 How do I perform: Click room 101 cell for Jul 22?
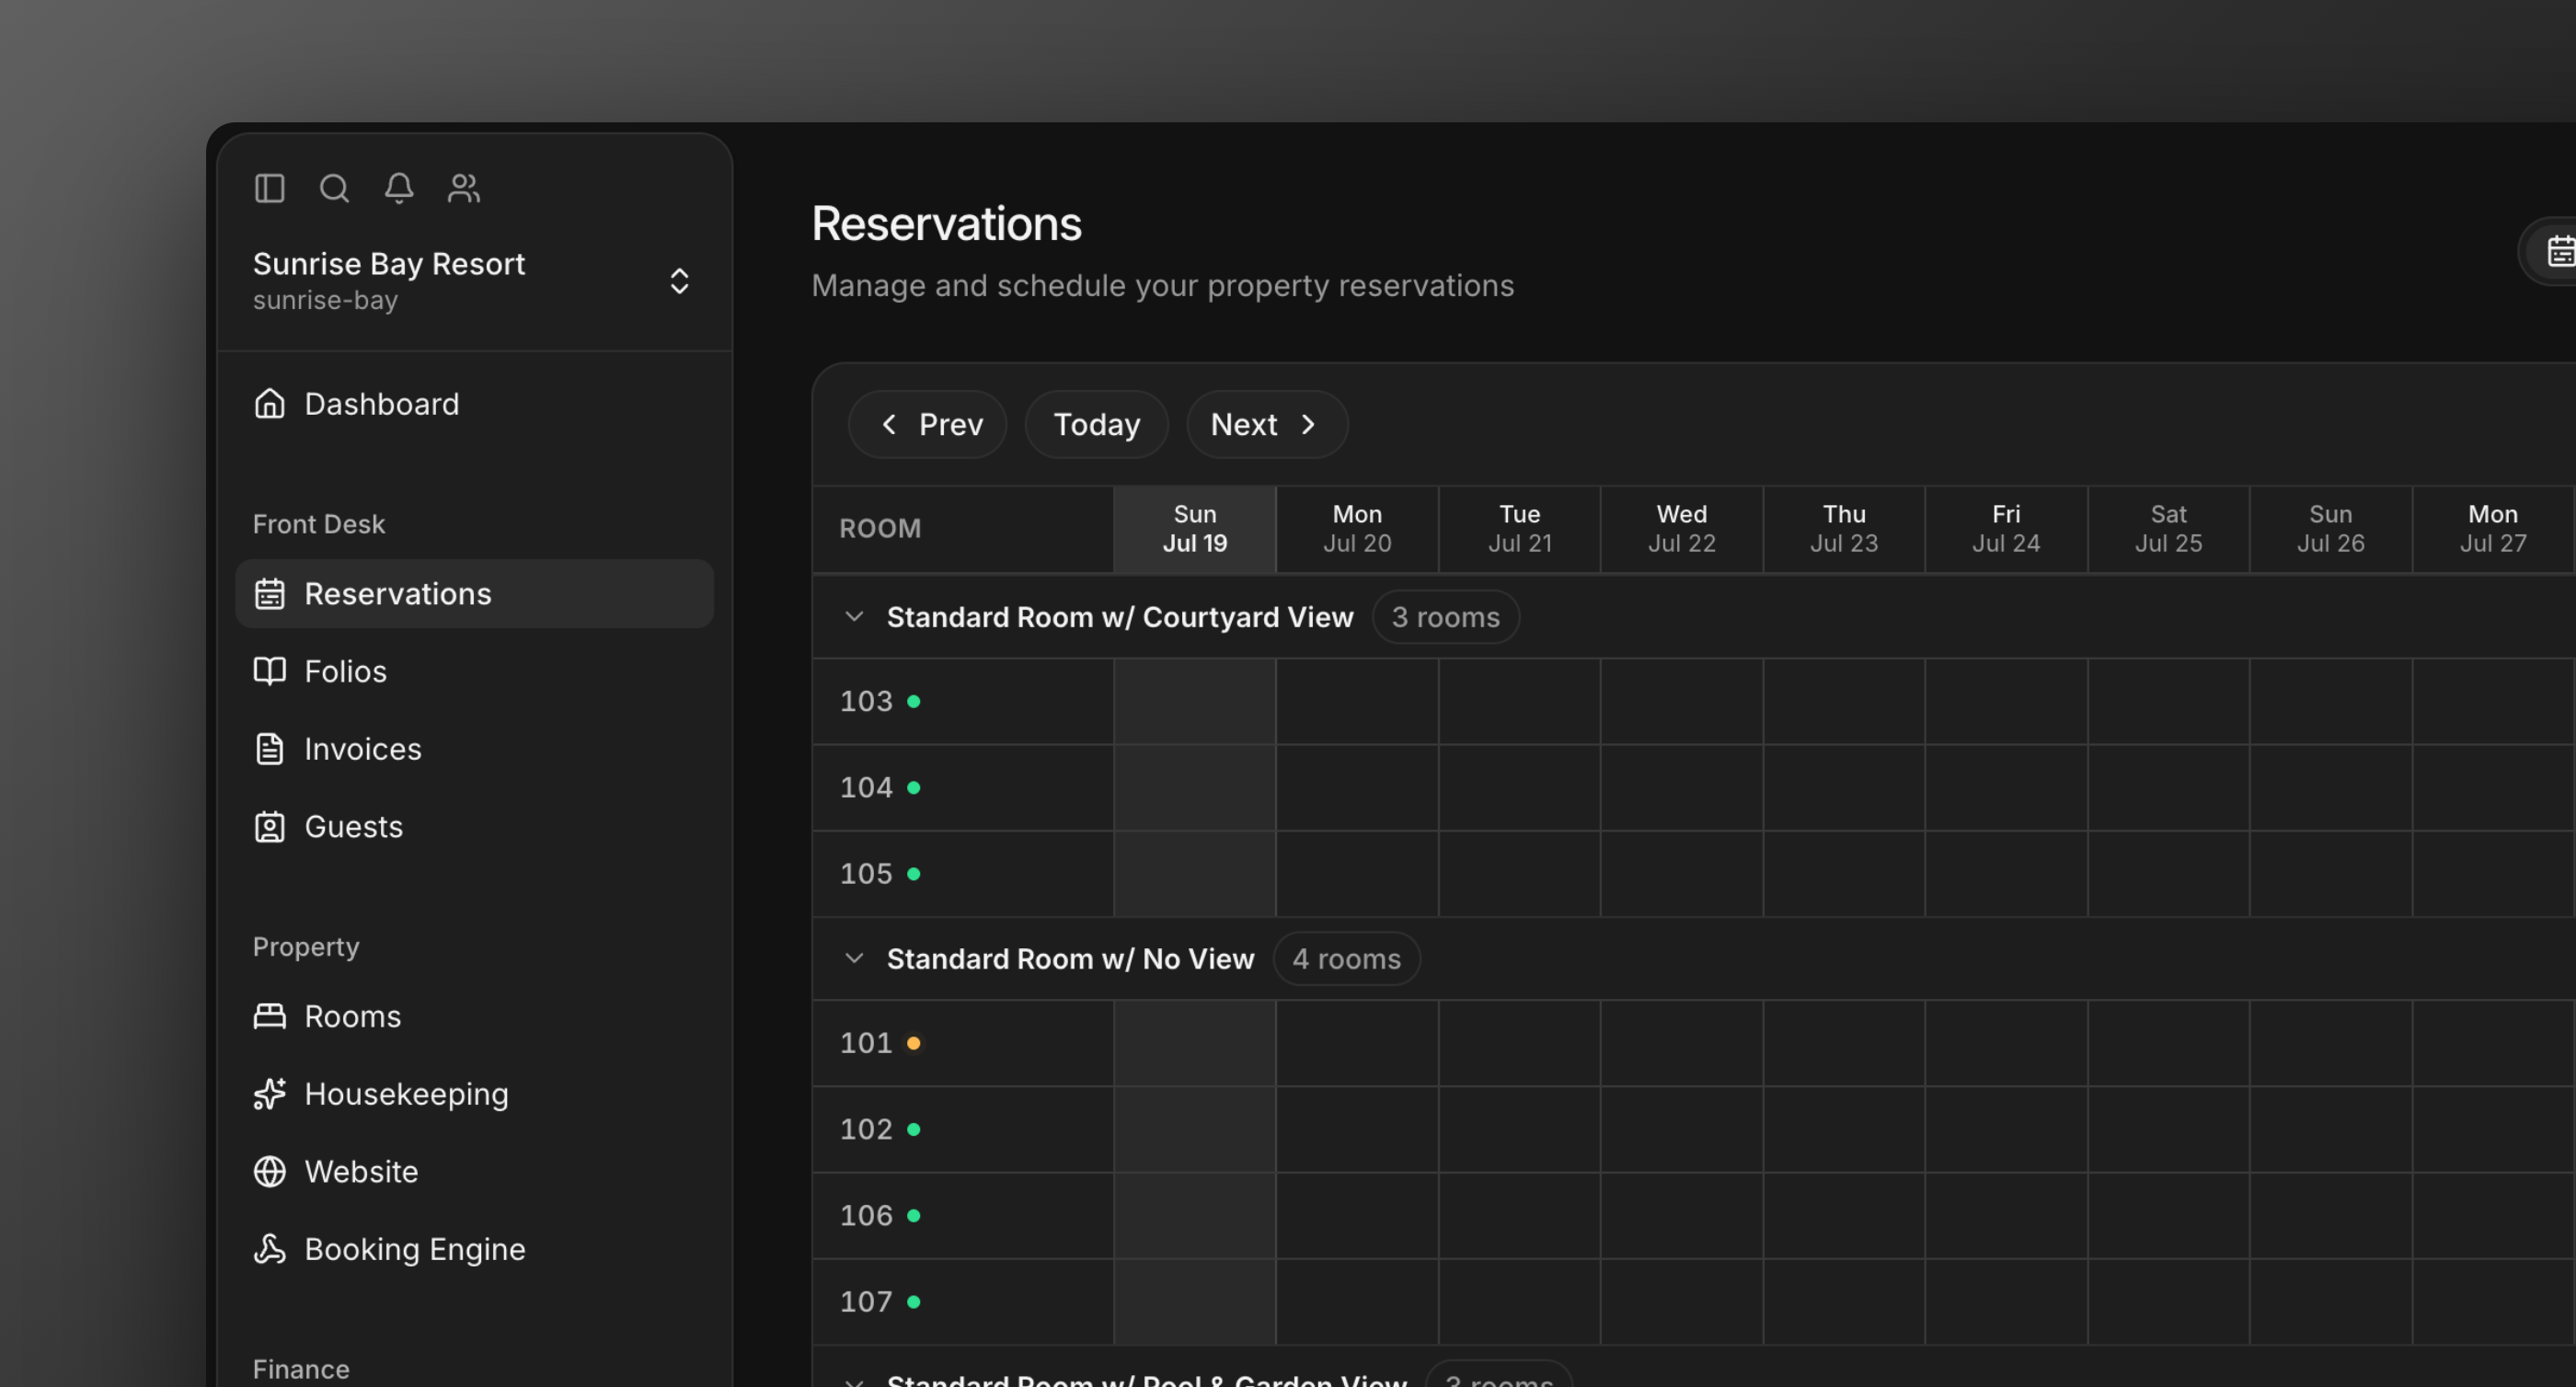pyautogui.click(x=1681, y=1044)
